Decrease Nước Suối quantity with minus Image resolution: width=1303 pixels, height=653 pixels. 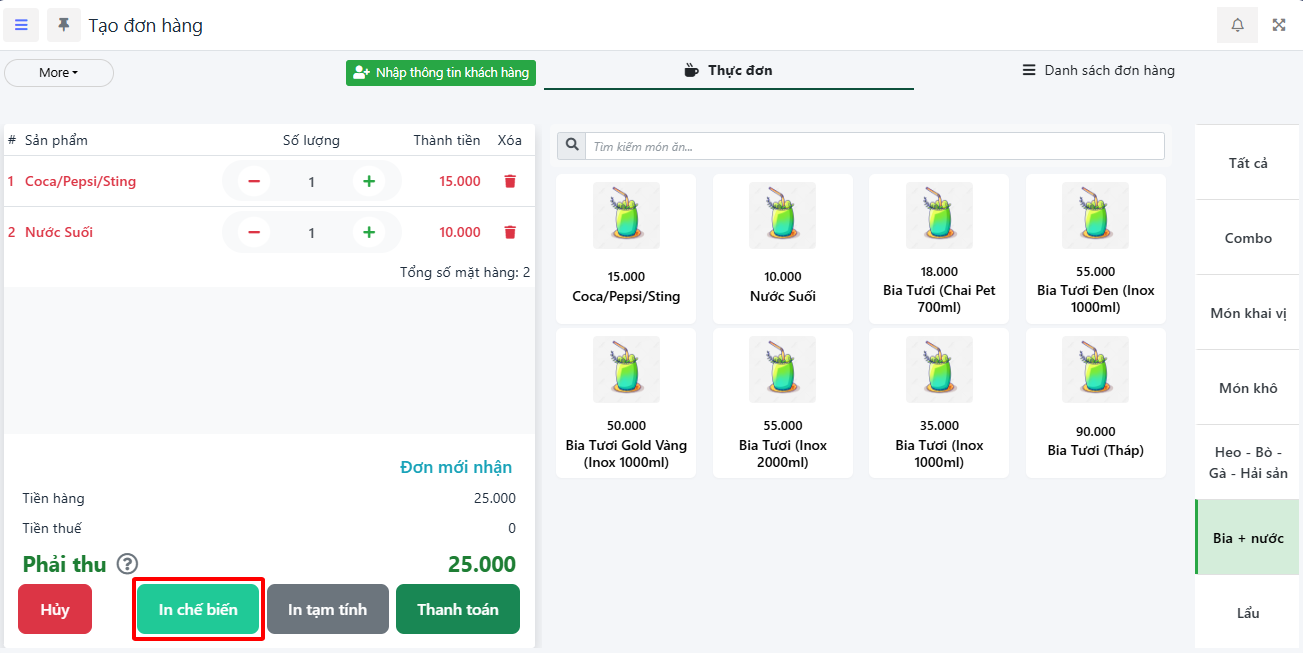254,232
